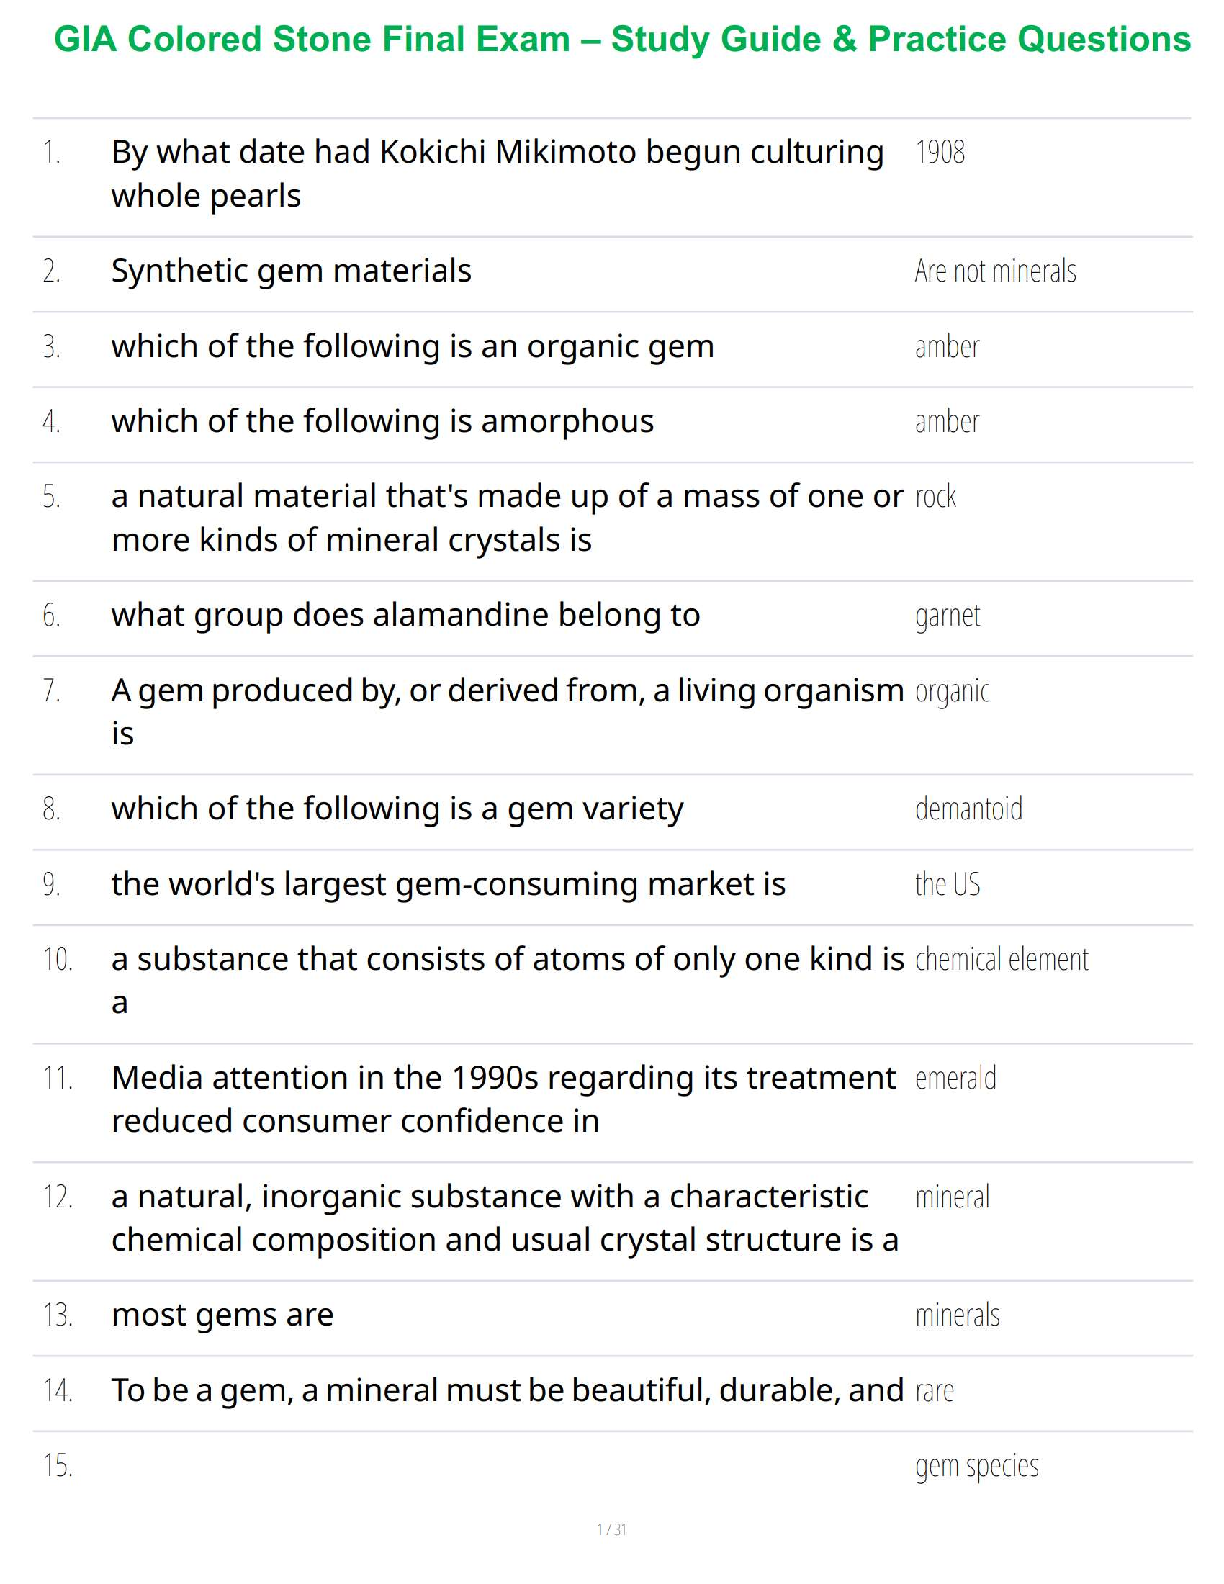Click the amorphous question text
The width and height of the screenshot is (1224, 1584).
tap(382, 421)
